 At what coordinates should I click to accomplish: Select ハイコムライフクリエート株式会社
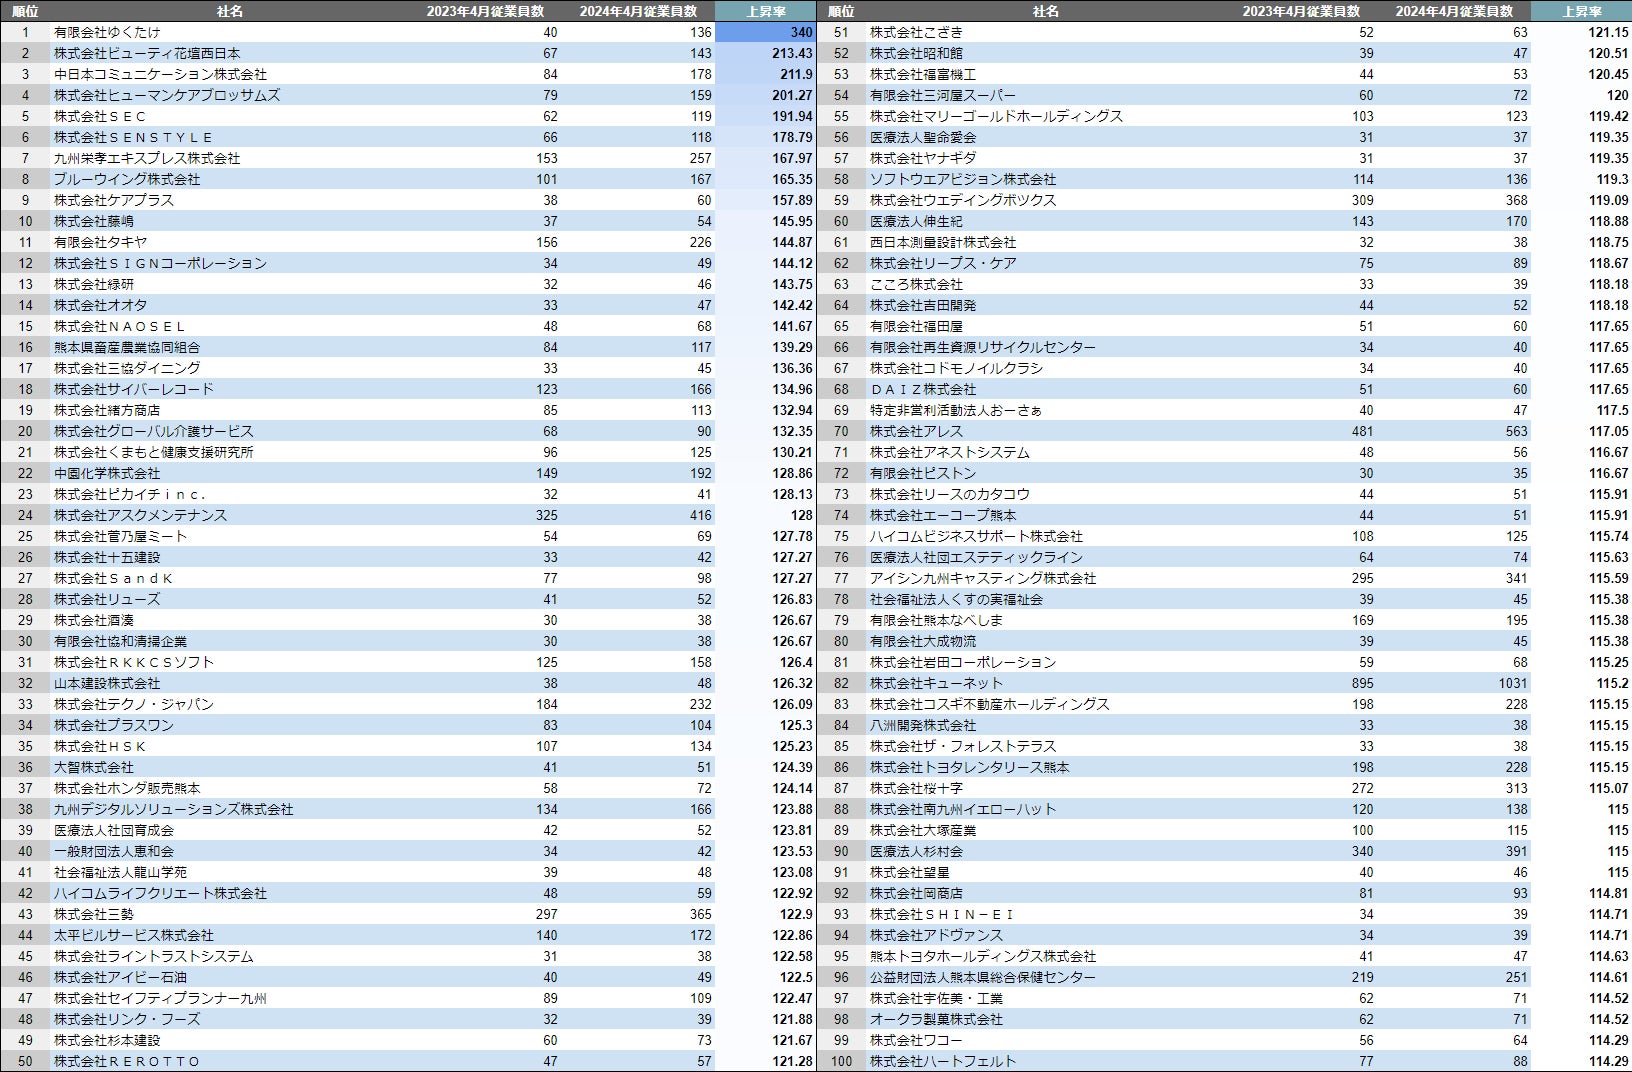pos(160,893)
